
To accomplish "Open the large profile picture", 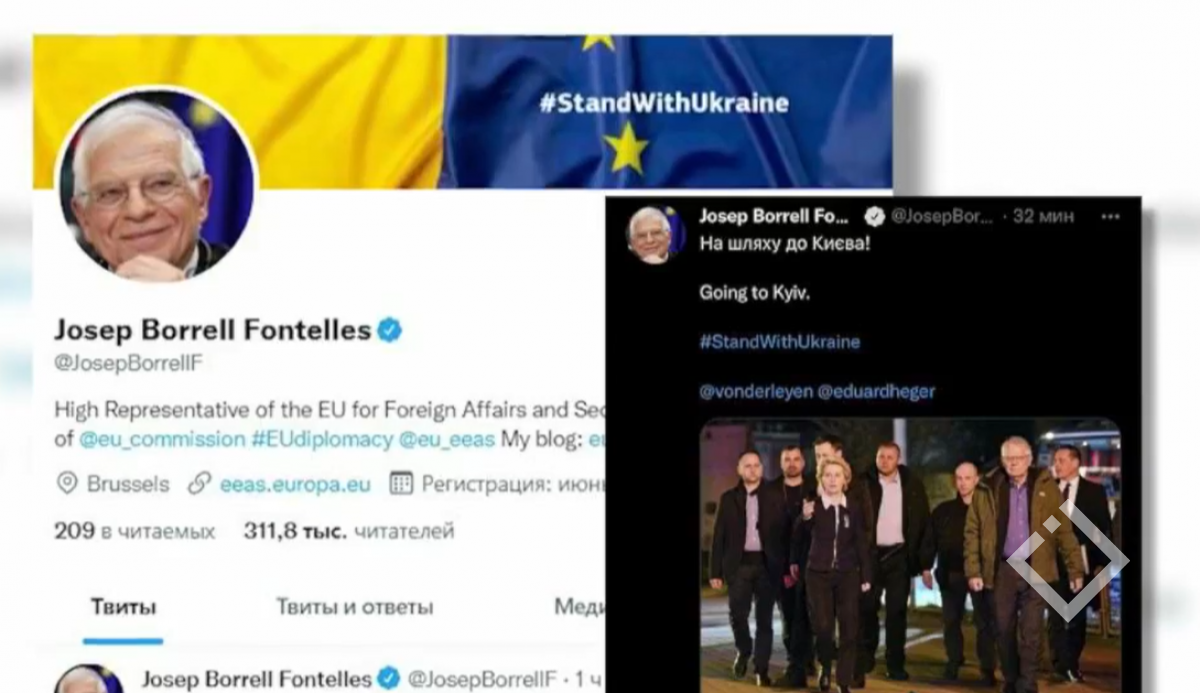I will click(x=155, y=185).
